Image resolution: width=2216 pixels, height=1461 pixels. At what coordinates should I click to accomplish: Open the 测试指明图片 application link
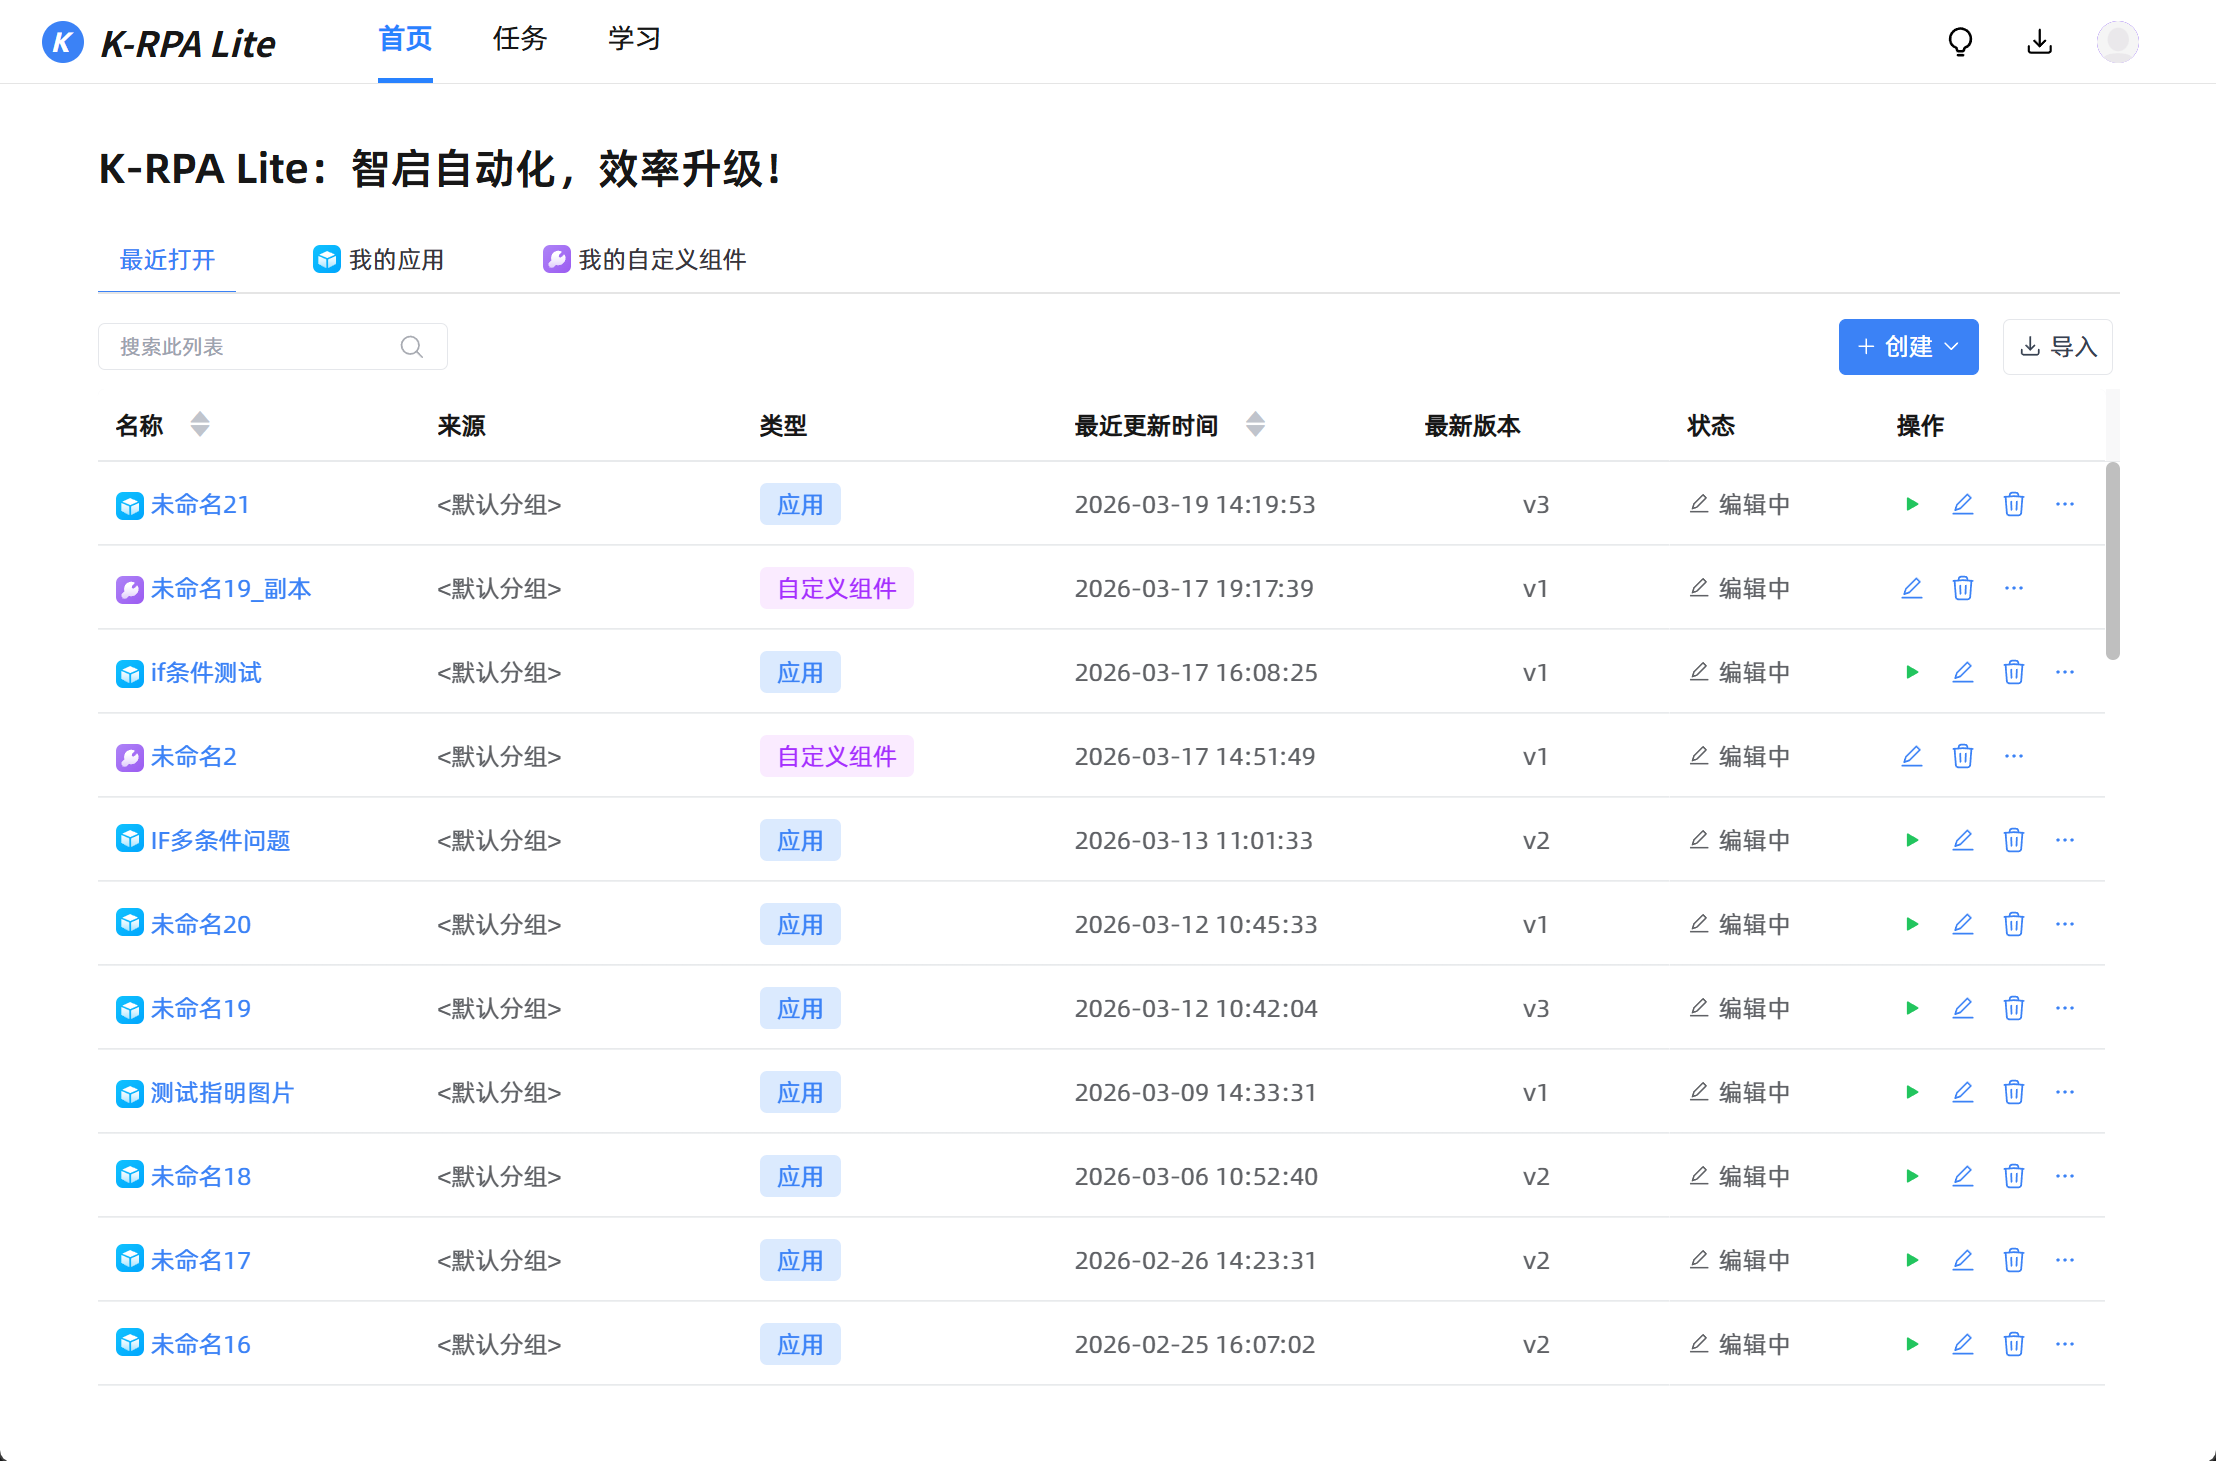point(222,1093)
